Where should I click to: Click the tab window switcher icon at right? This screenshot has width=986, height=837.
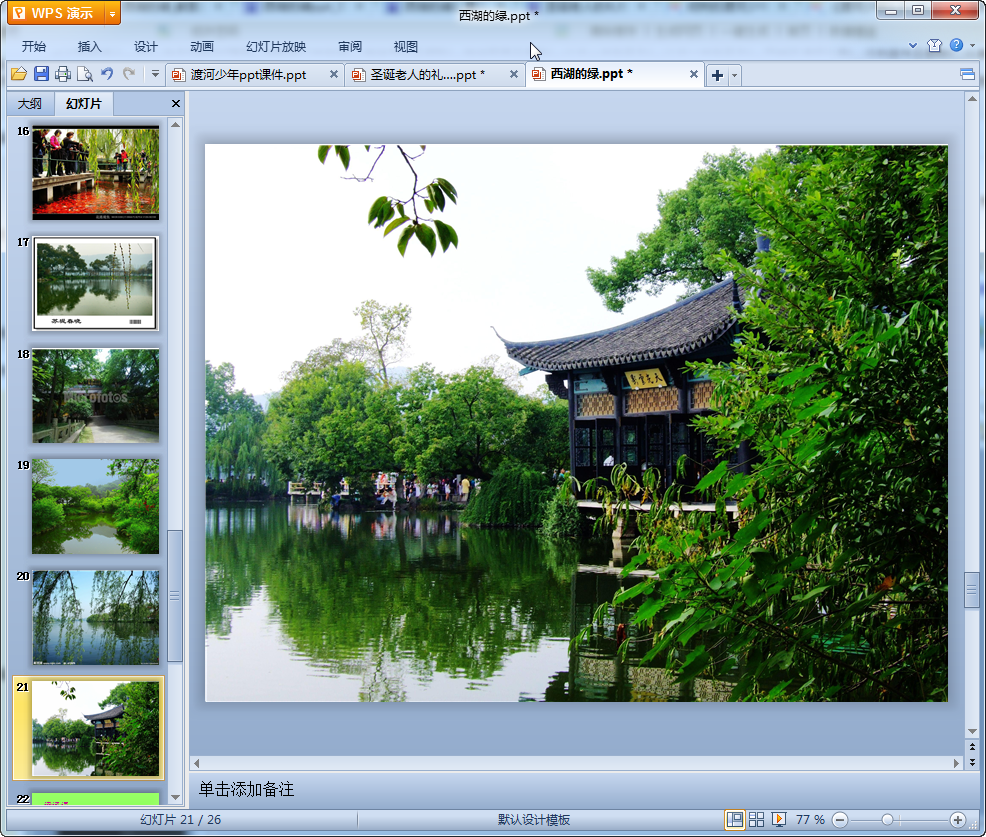pos(967,74)
